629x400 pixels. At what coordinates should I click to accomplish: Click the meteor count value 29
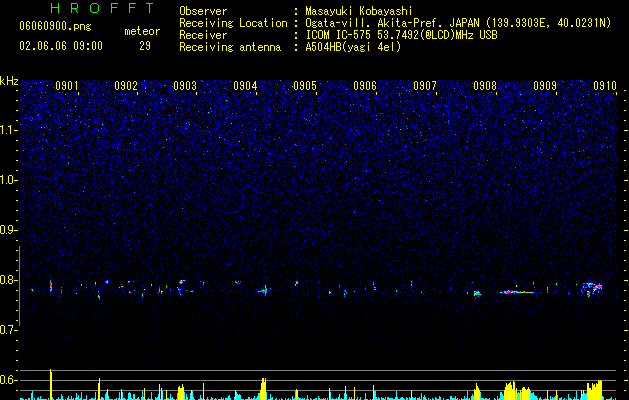(x=145, y=46)
